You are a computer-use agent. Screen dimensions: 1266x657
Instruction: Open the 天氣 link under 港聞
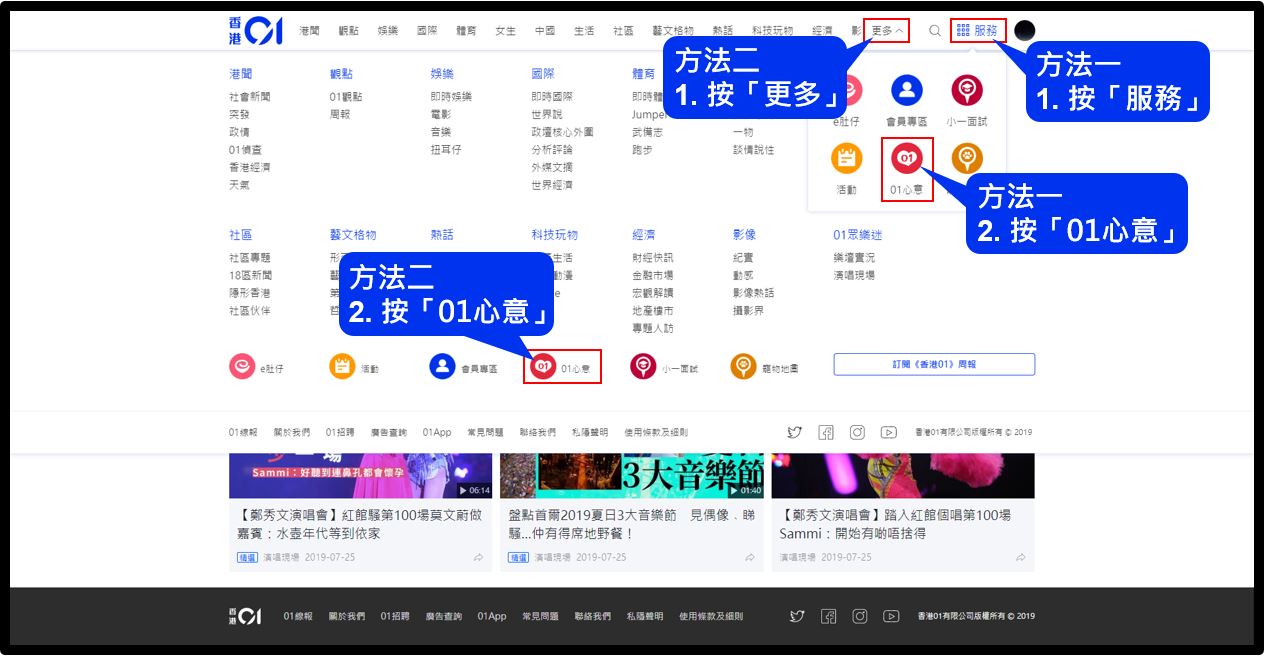pos(239,185)
